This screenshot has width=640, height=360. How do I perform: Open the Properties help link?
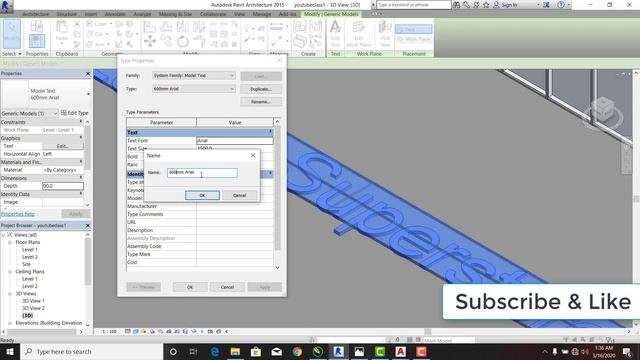click(18, 214)
